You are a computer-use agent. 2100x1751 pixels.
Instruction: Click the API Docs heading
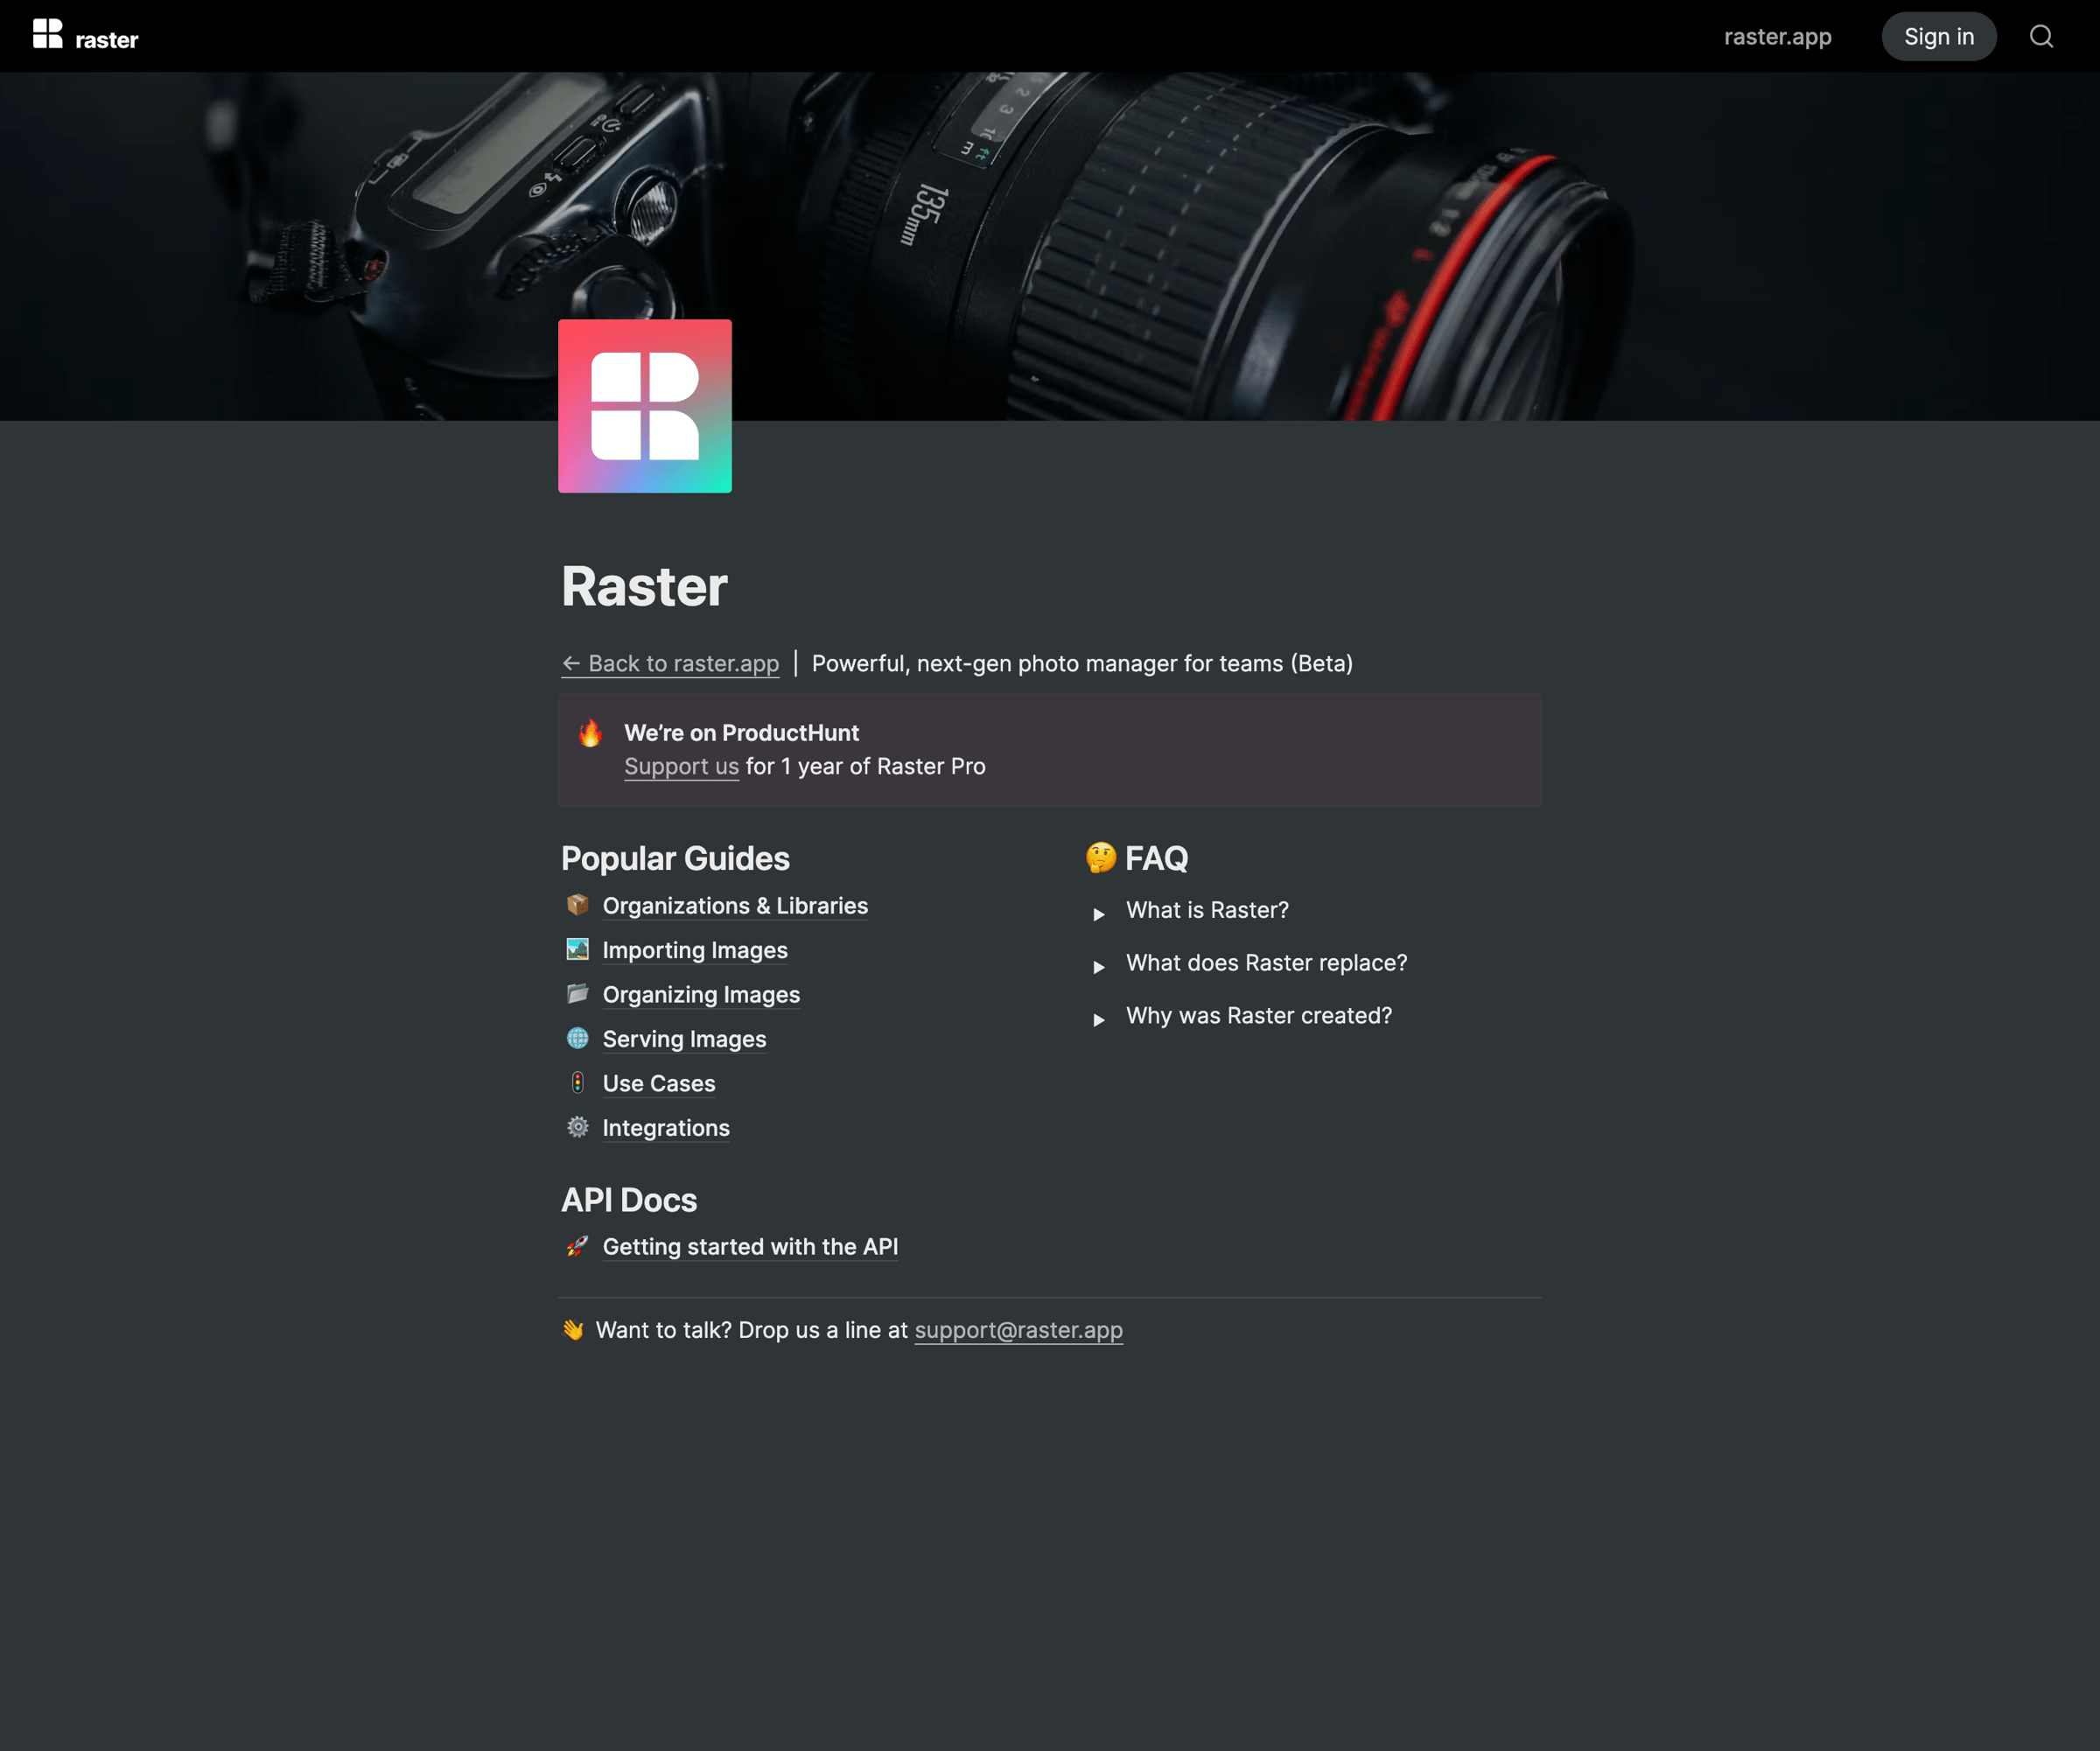point(629,1200)
